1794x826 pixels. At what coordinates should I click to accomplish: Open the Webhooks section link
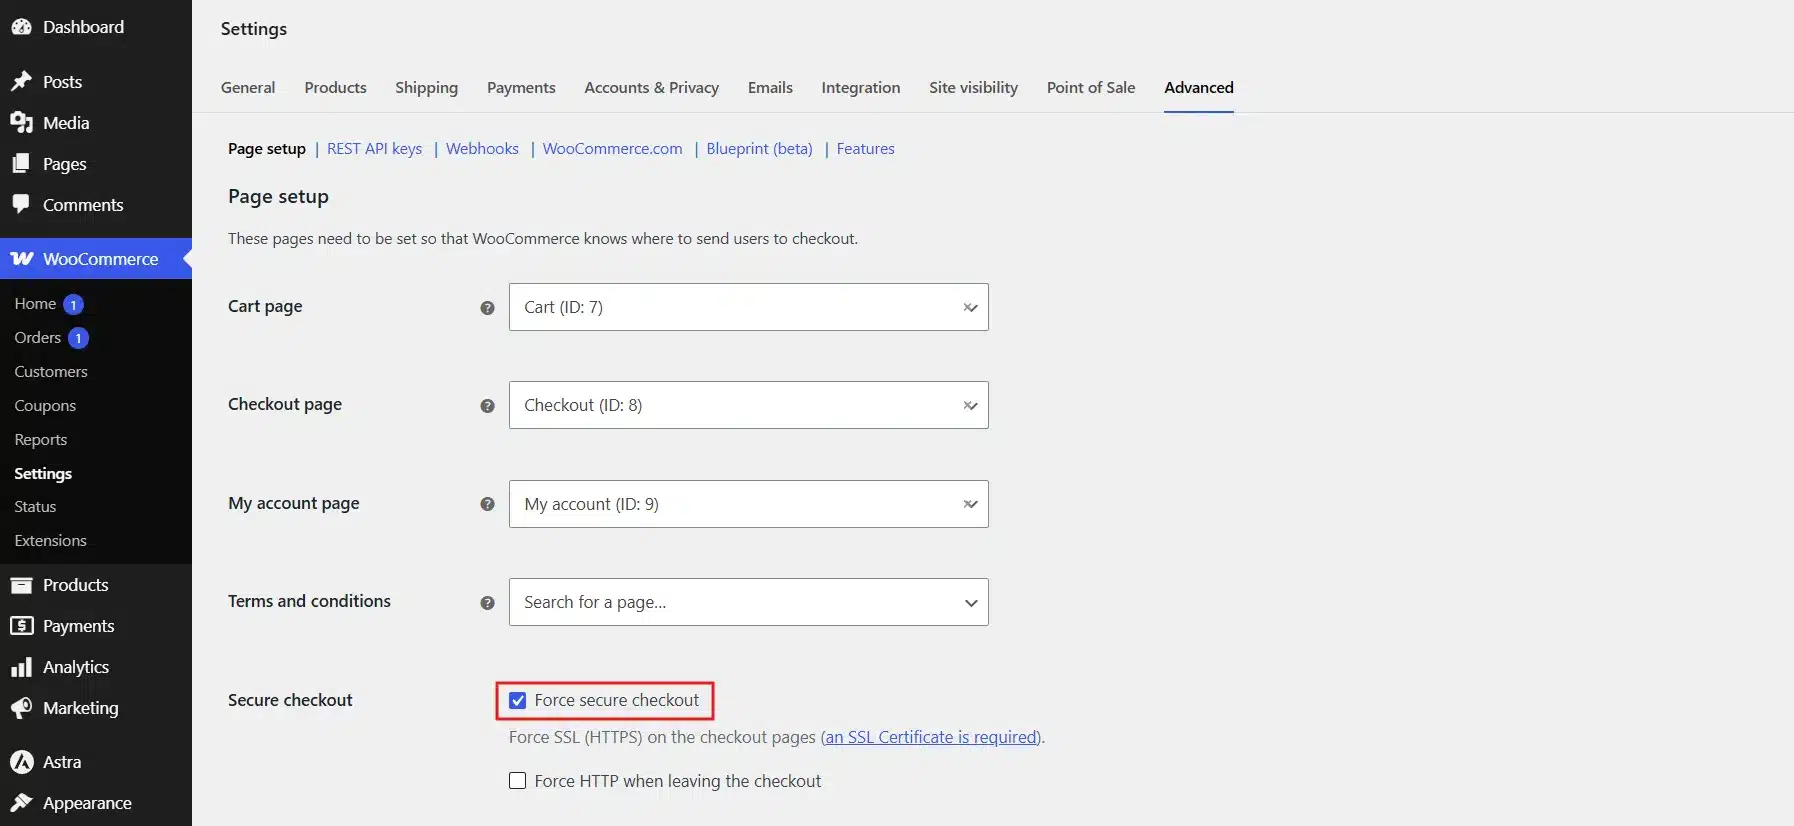point(482,149)
